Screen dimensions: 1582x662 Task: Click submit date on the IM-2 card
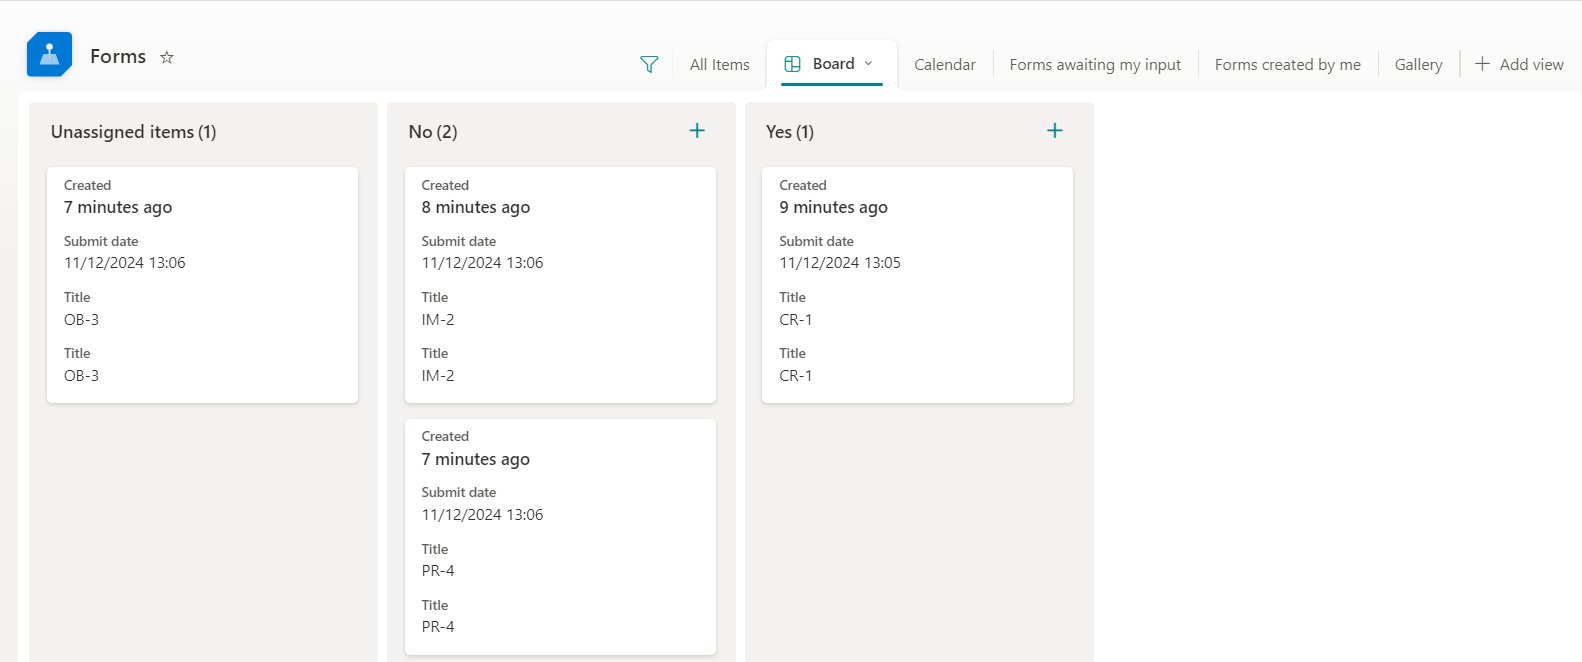[x=482, y=263]
